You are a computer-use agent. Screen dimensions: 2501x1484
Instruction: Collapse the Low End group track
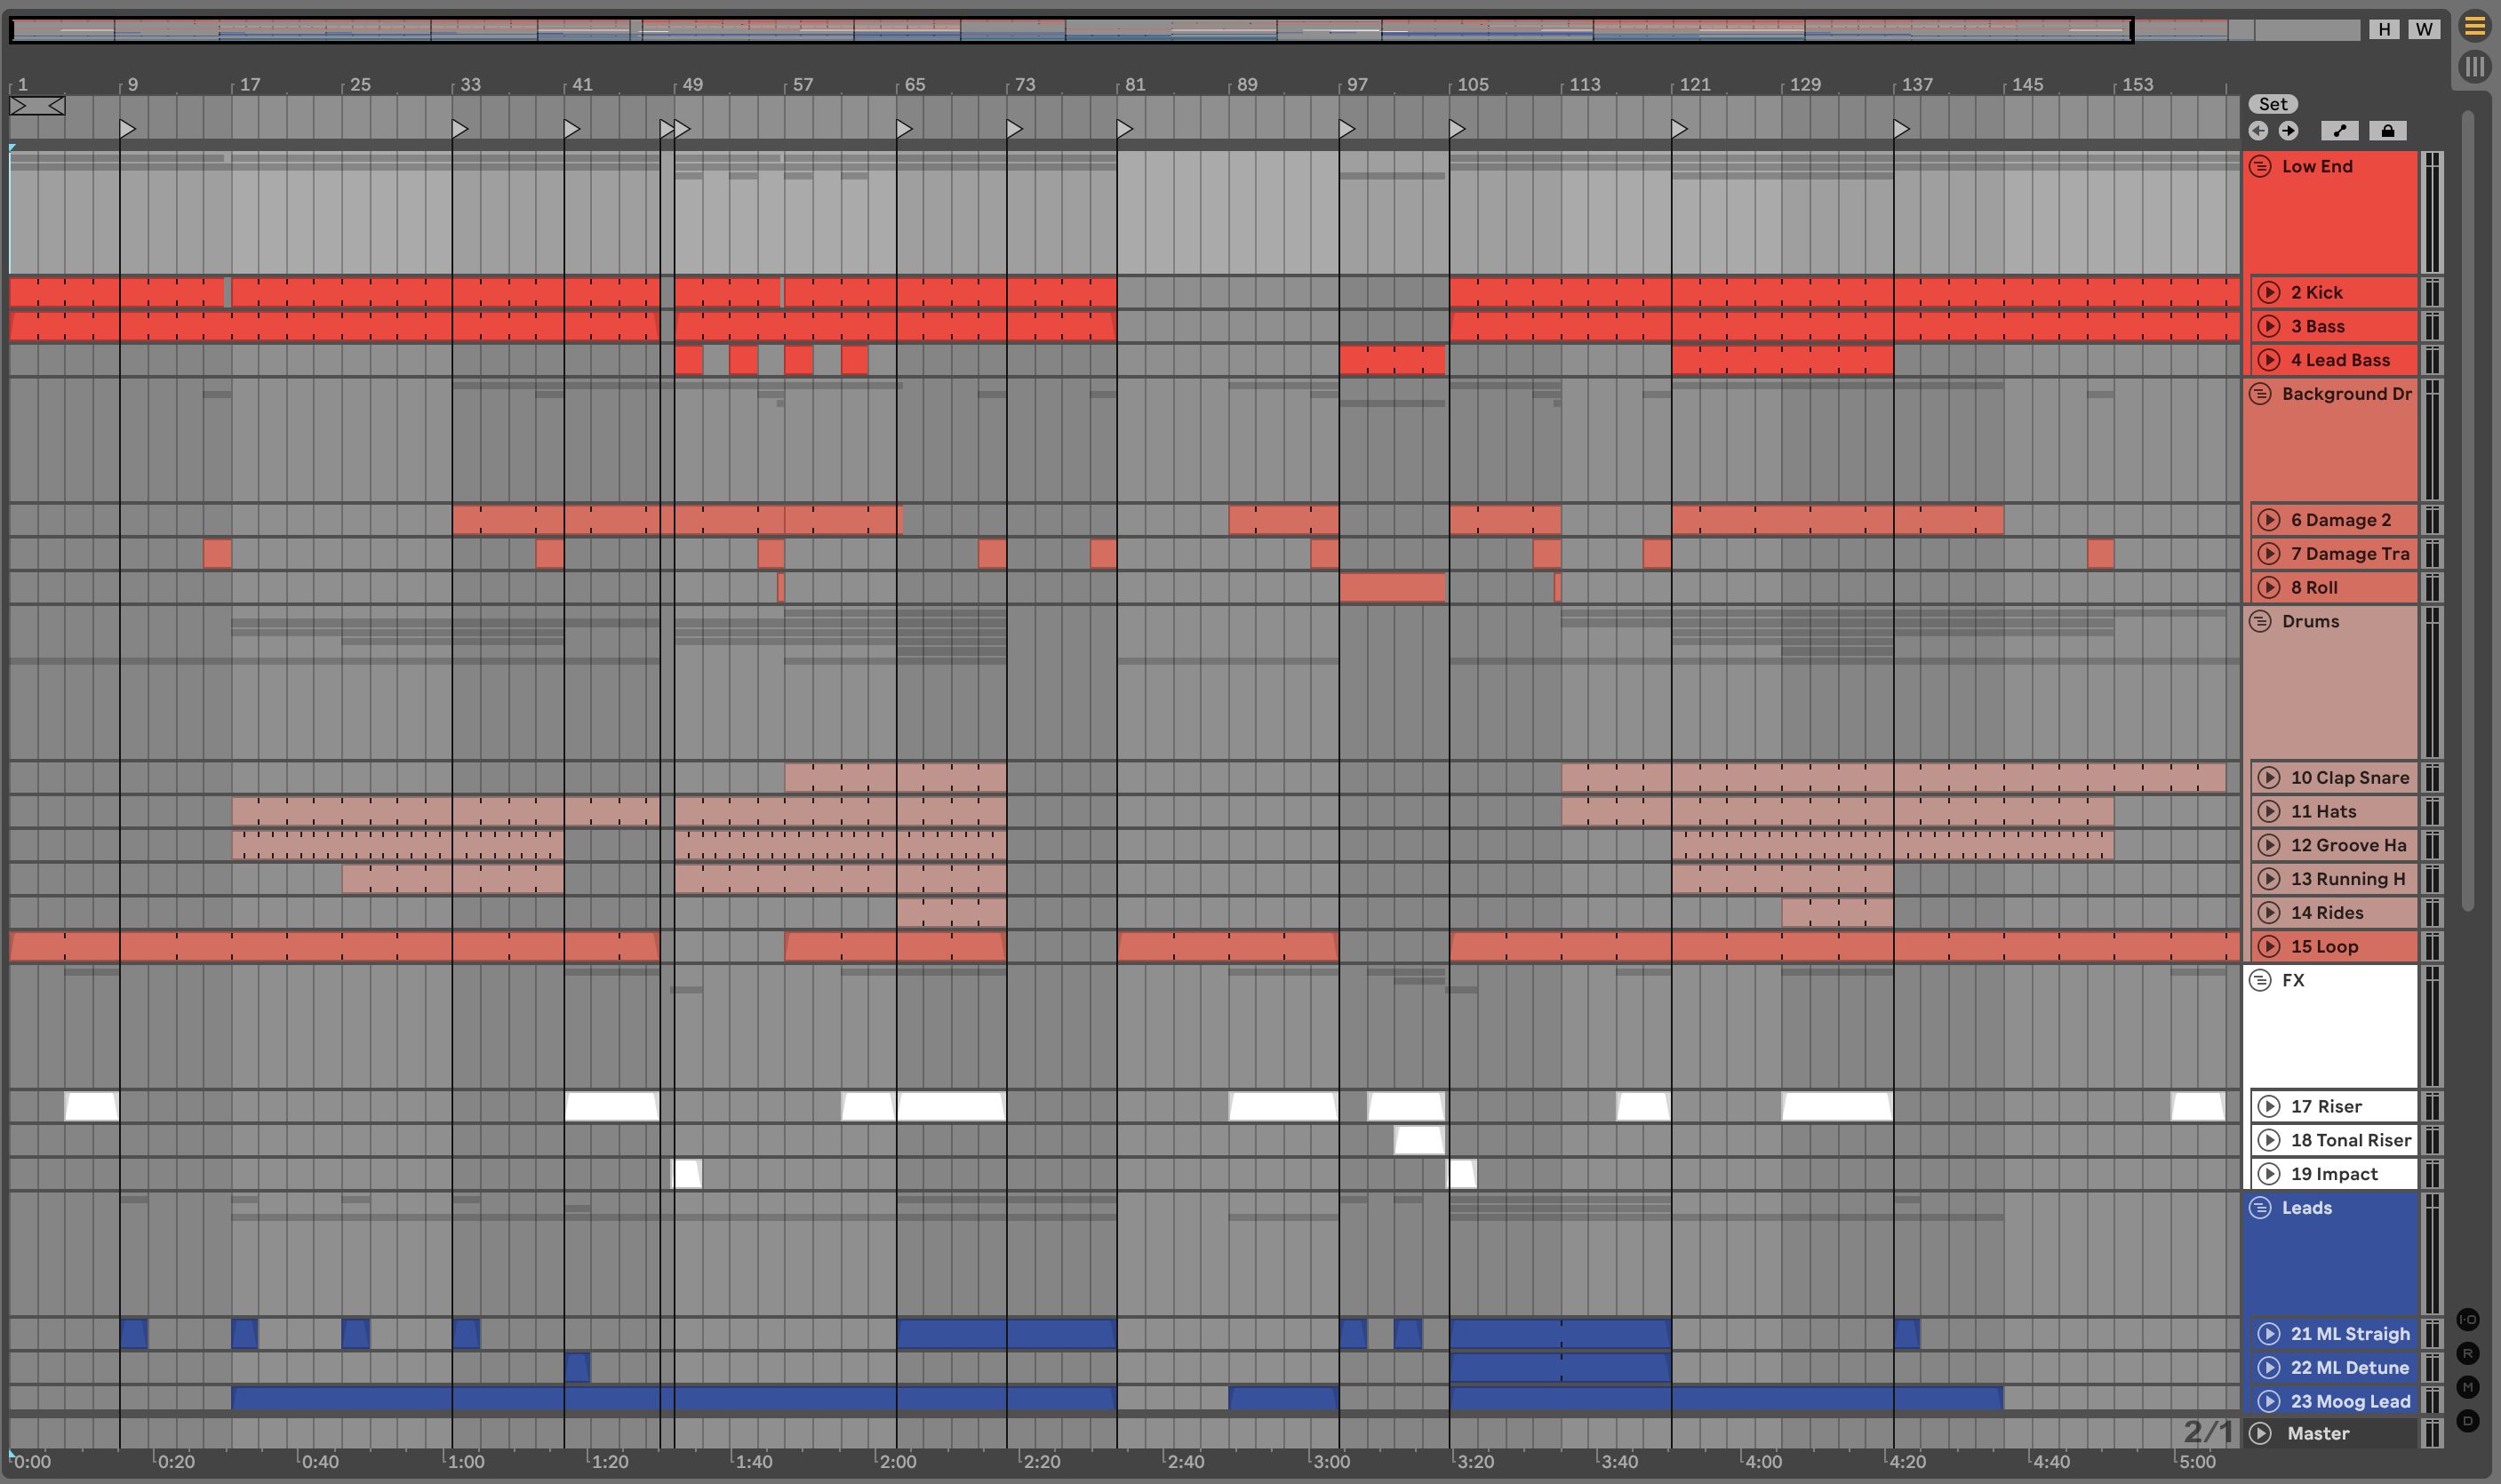click(x=2260, y=167)
